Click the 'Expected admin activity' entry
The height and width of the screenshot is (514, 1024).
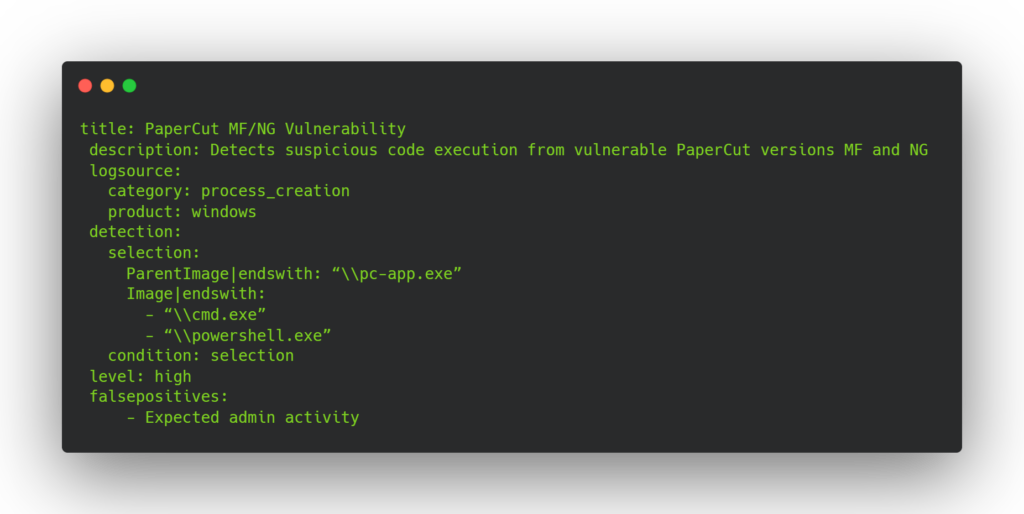[x=251, y=418]
